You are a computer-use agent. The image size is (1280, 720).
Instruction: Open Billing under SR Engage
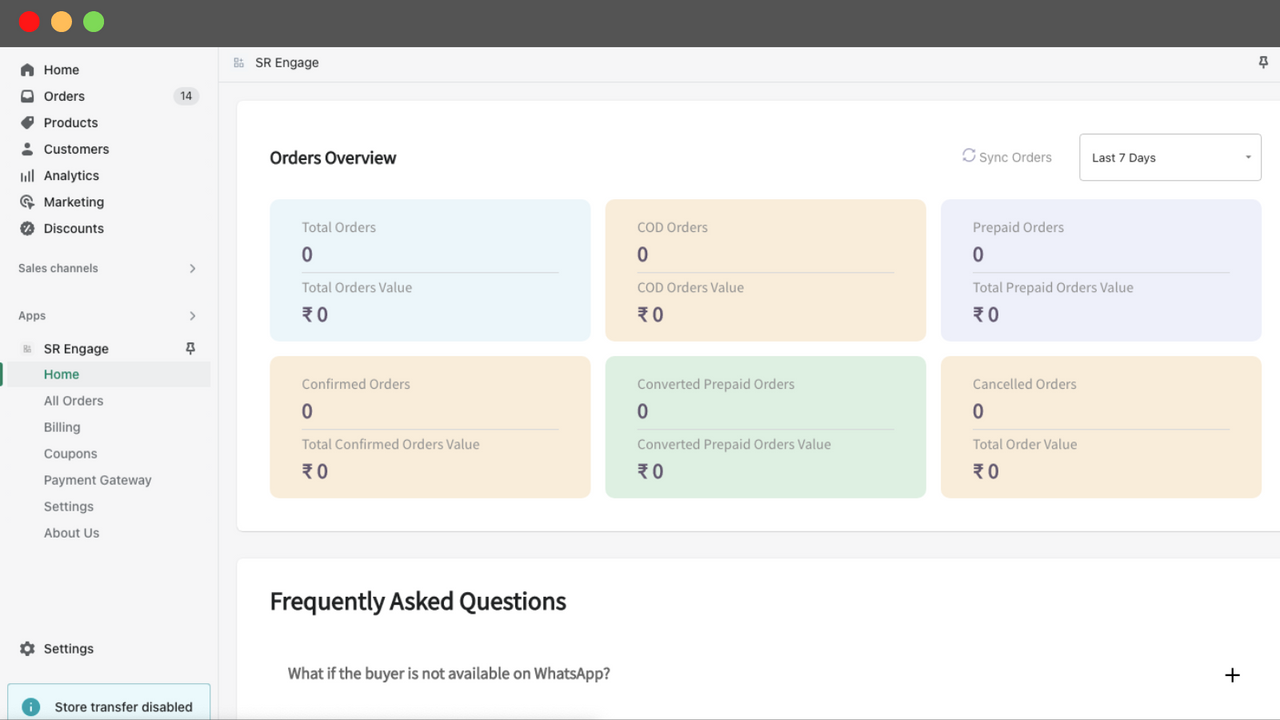62,427
